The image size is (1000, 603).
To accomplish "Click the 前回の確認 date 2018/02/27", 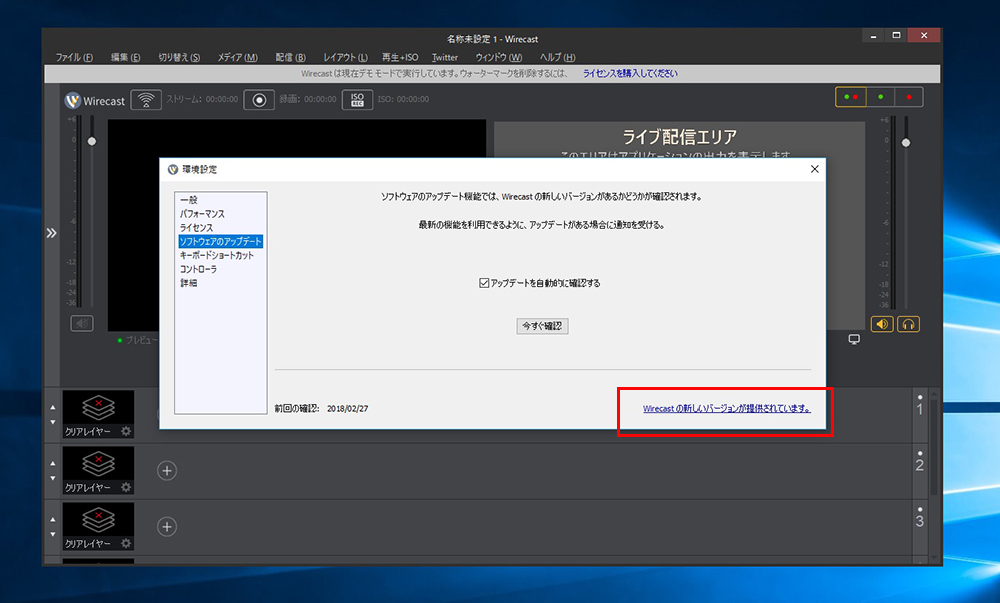I will click(x=348, y=409).
